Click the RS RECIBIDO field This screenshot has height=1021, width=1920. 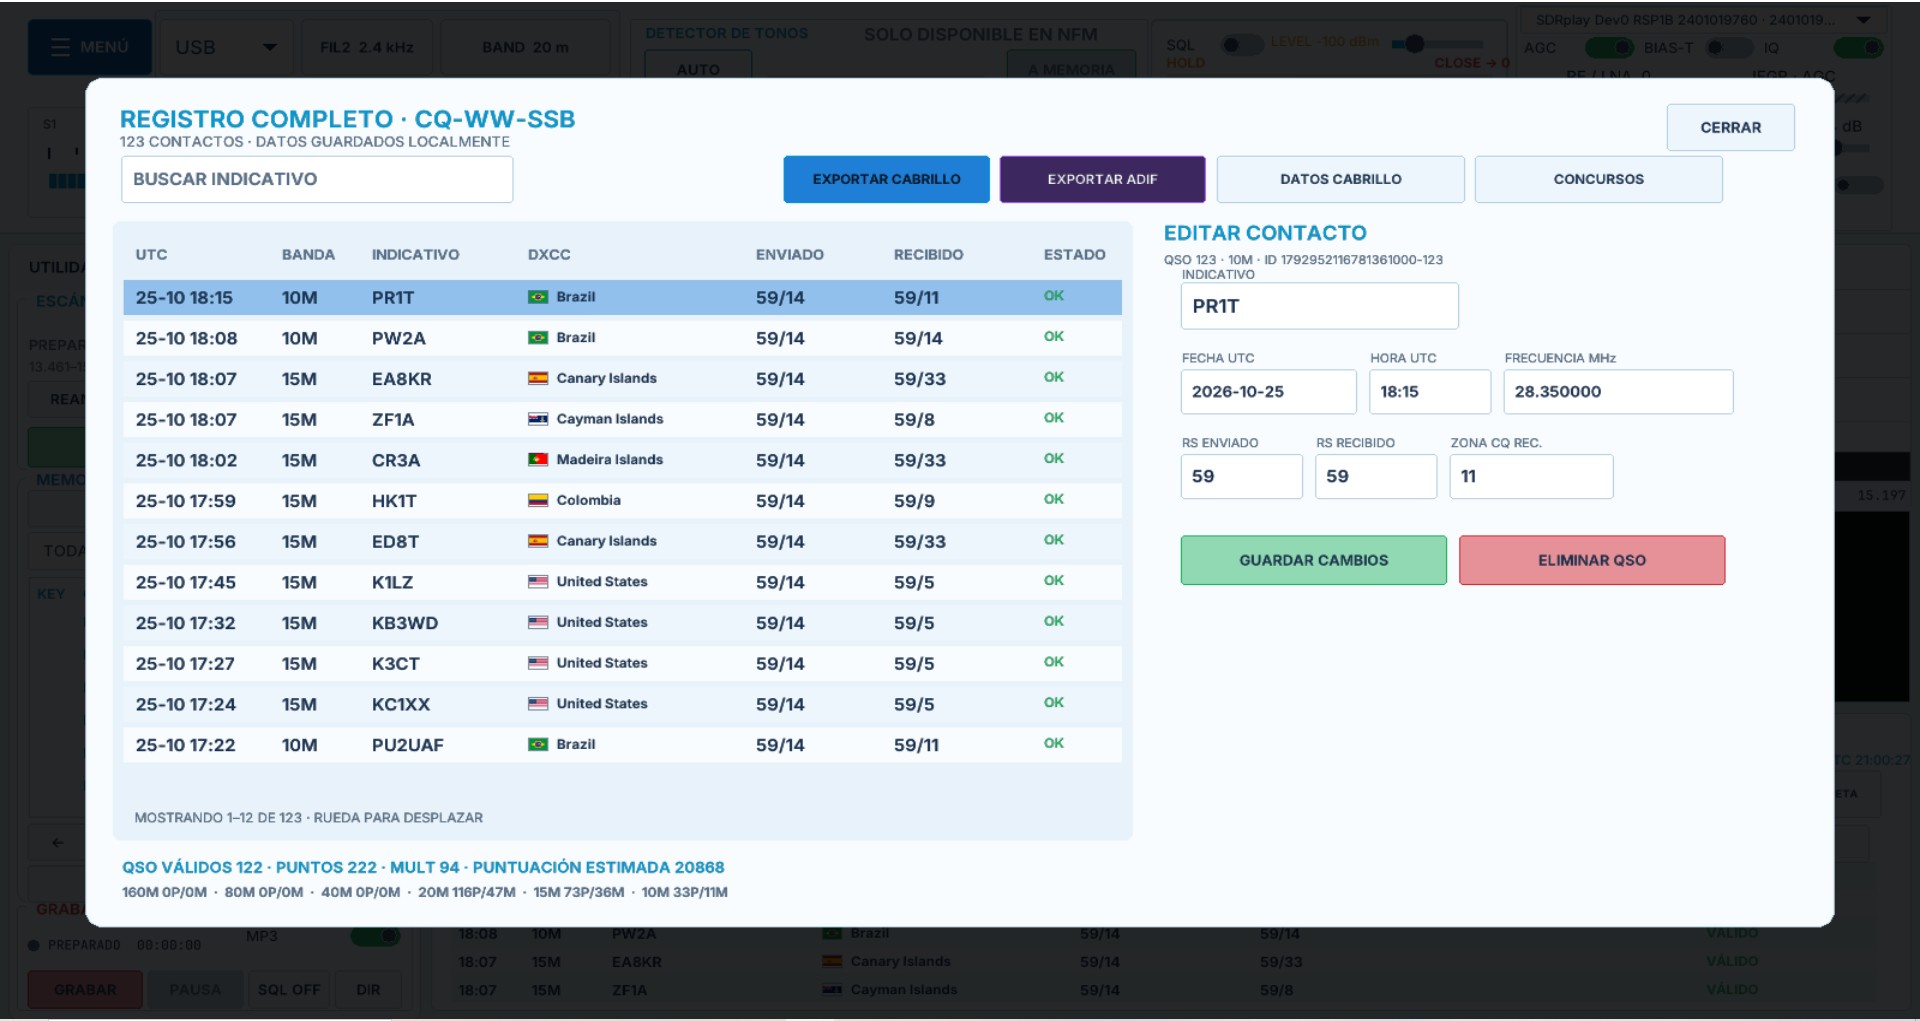point(1375,476)
